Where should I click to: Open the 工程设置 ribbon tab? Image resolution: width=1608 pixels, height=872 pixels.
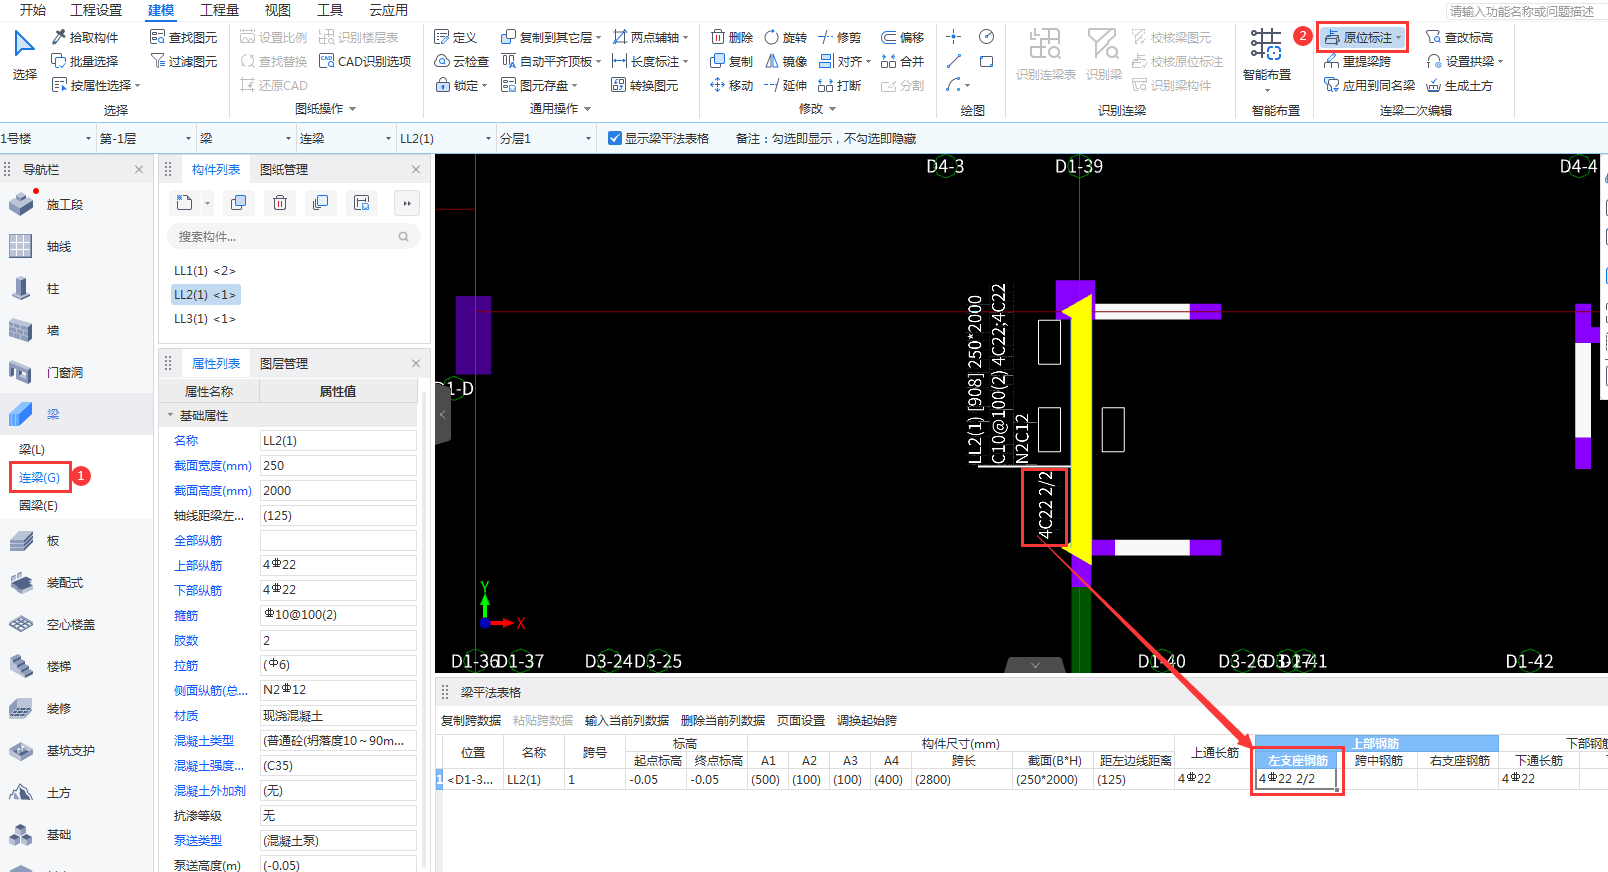(x=96, y=10)
